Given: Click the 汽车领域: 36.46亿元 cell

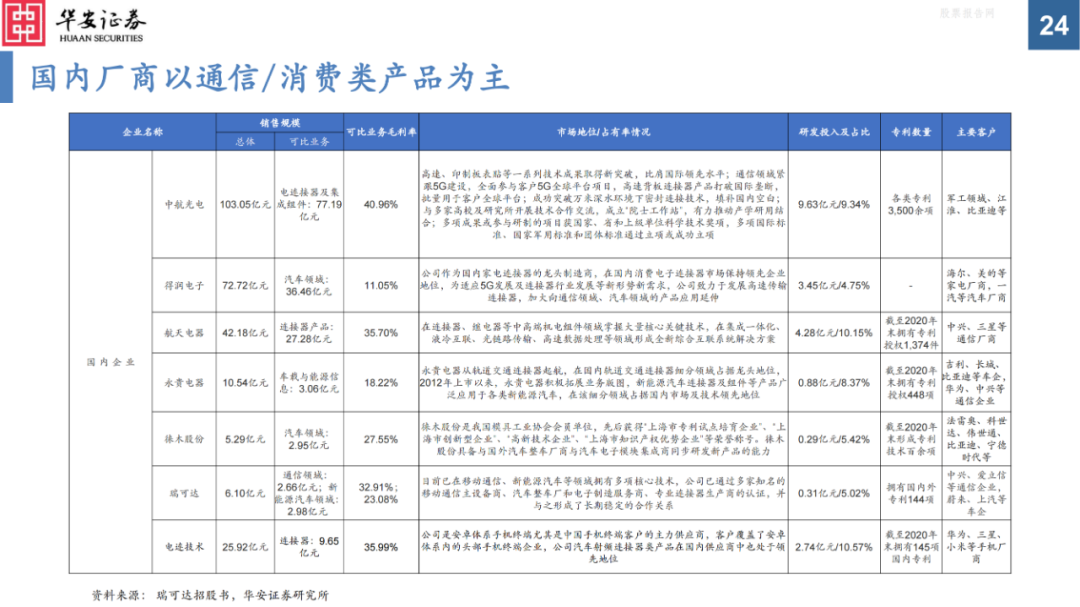Looking at the screenshot, I should click(x=309, y=285).
